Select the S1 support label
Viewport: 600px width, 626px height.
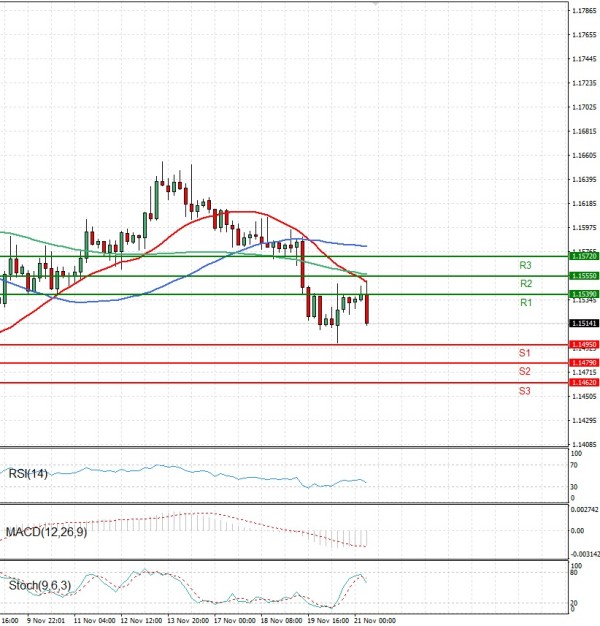coord(524,354)
